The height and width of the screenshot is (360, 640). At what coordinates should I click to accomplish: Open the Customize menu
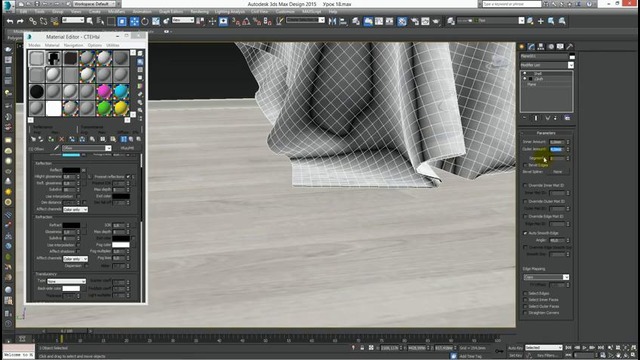(x=285, y=11)
